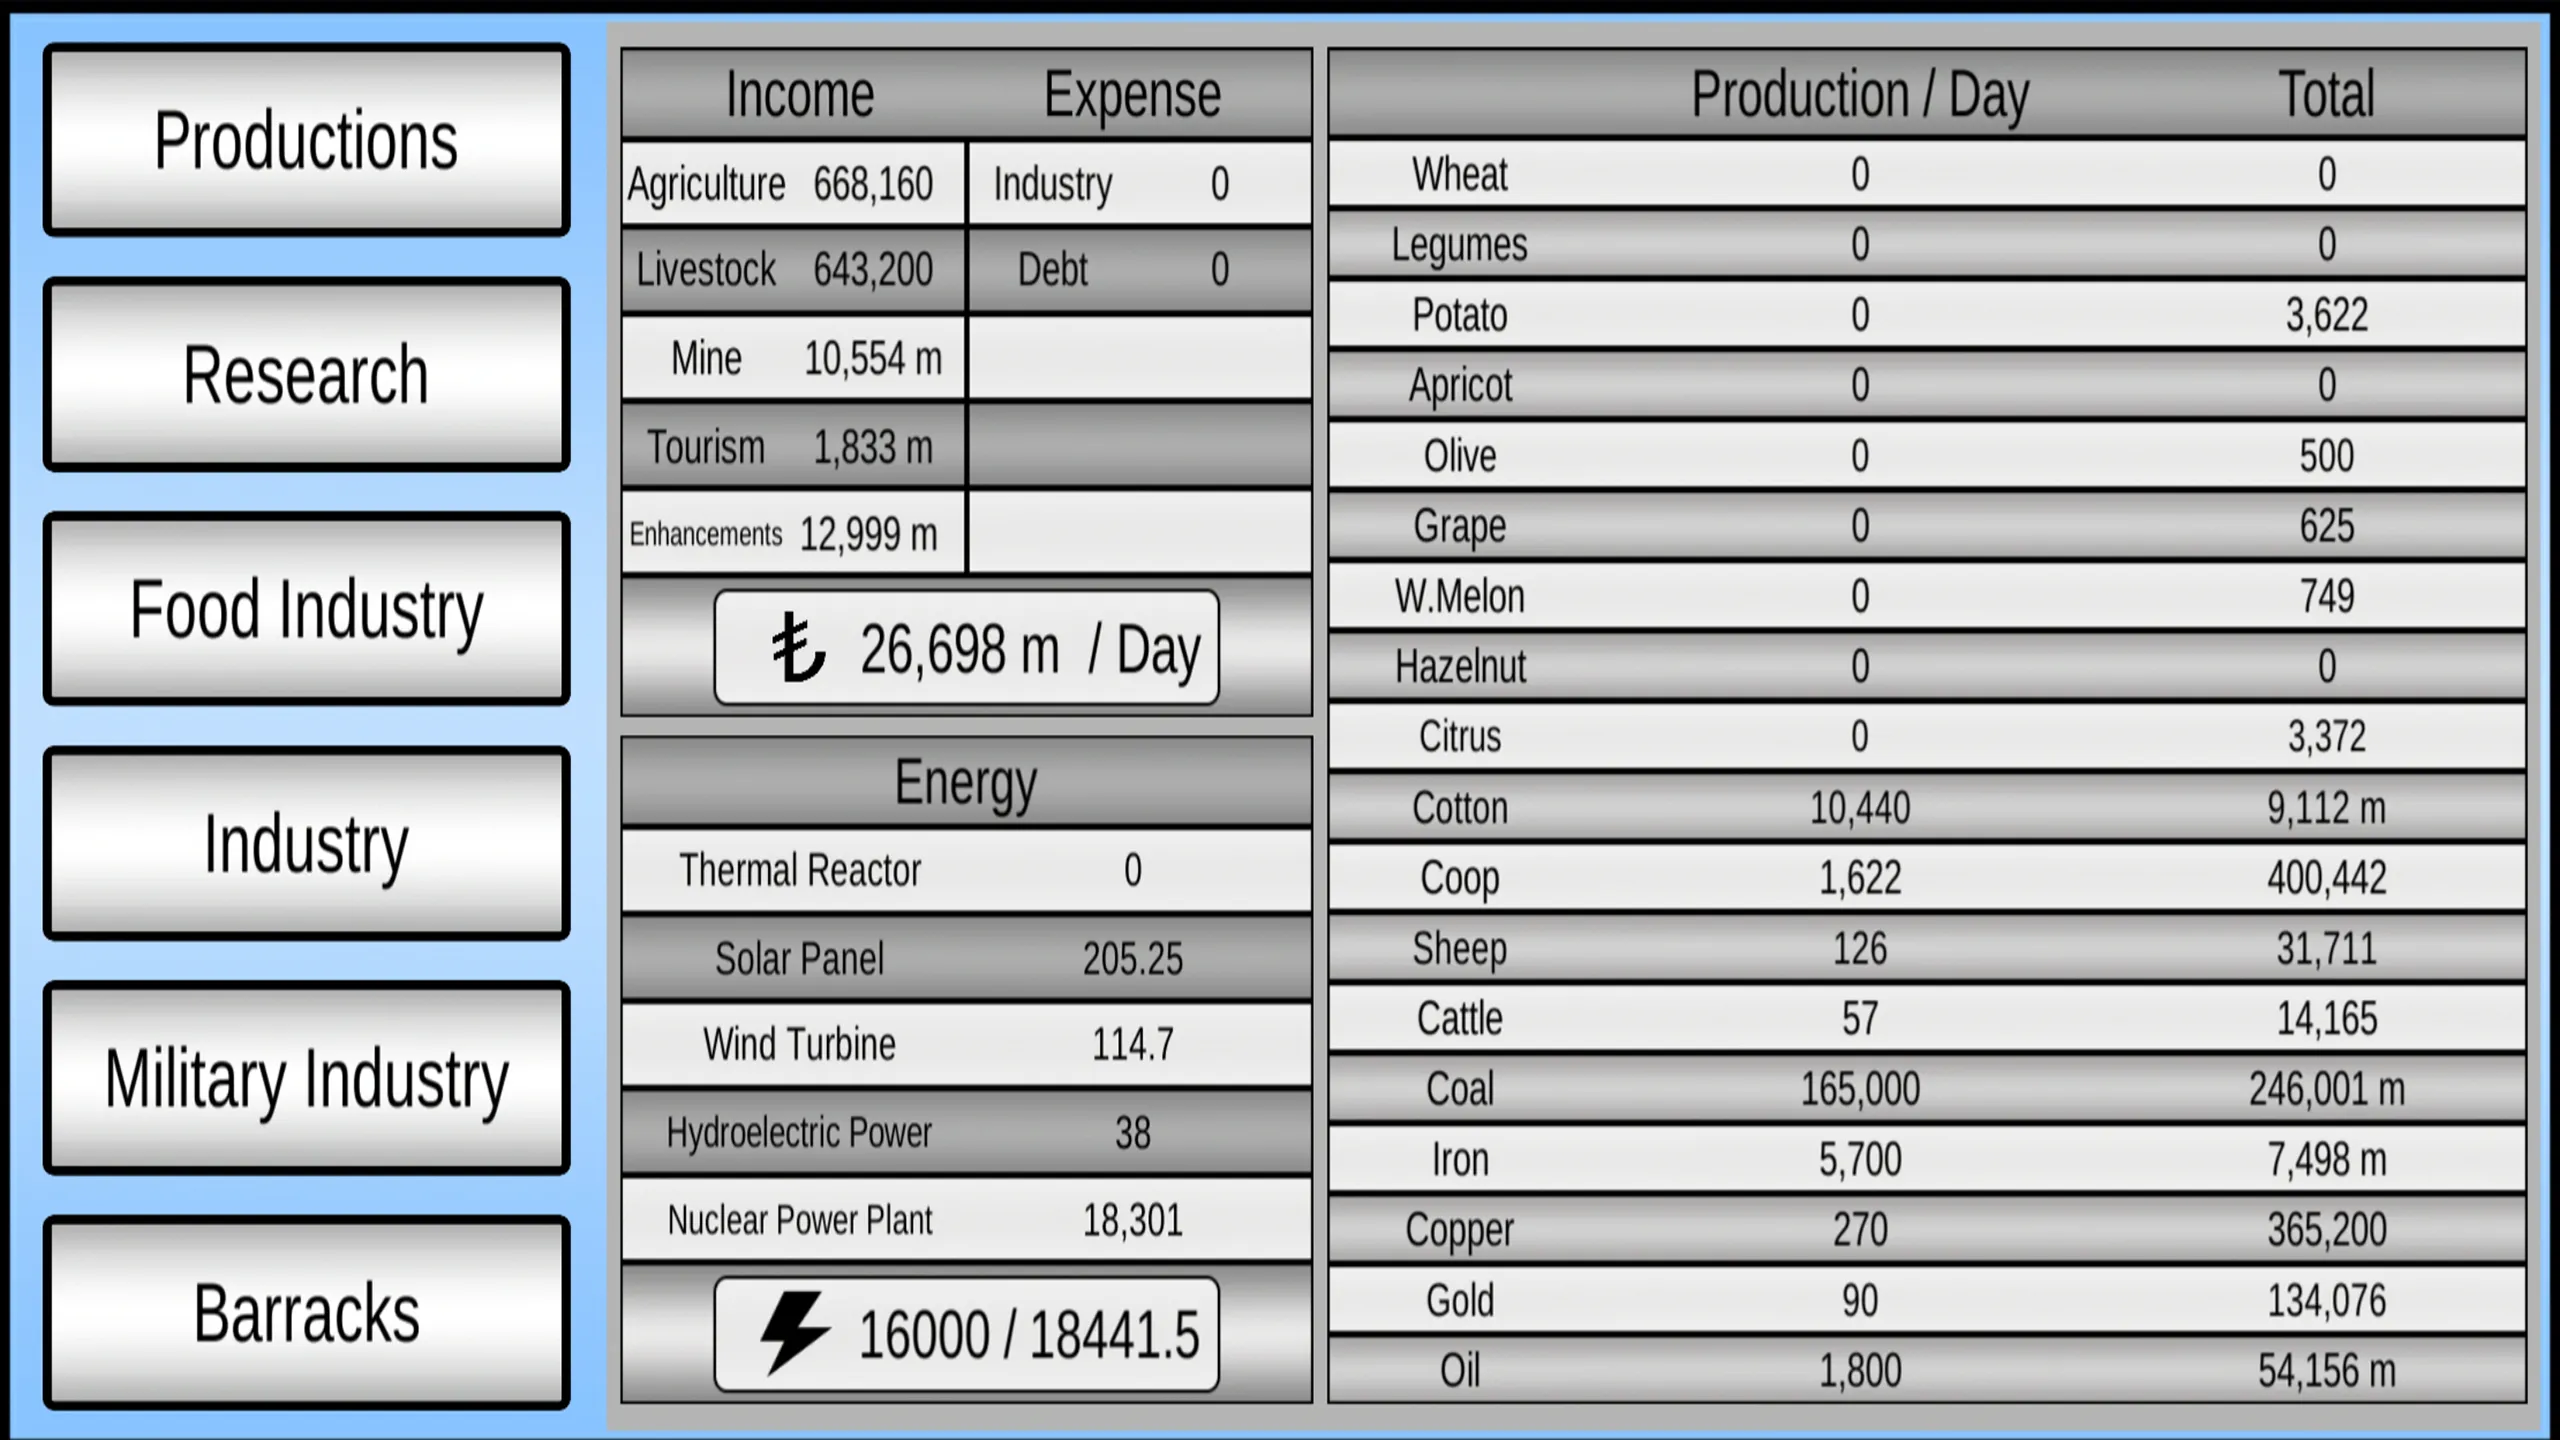Click the Energy panel header
This screenshot has height=1440, width=2560.
click(x=966, y=782)
